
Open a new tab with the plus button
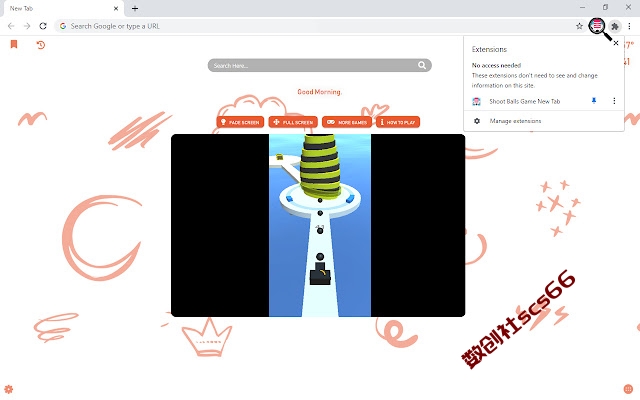(135, 8)
